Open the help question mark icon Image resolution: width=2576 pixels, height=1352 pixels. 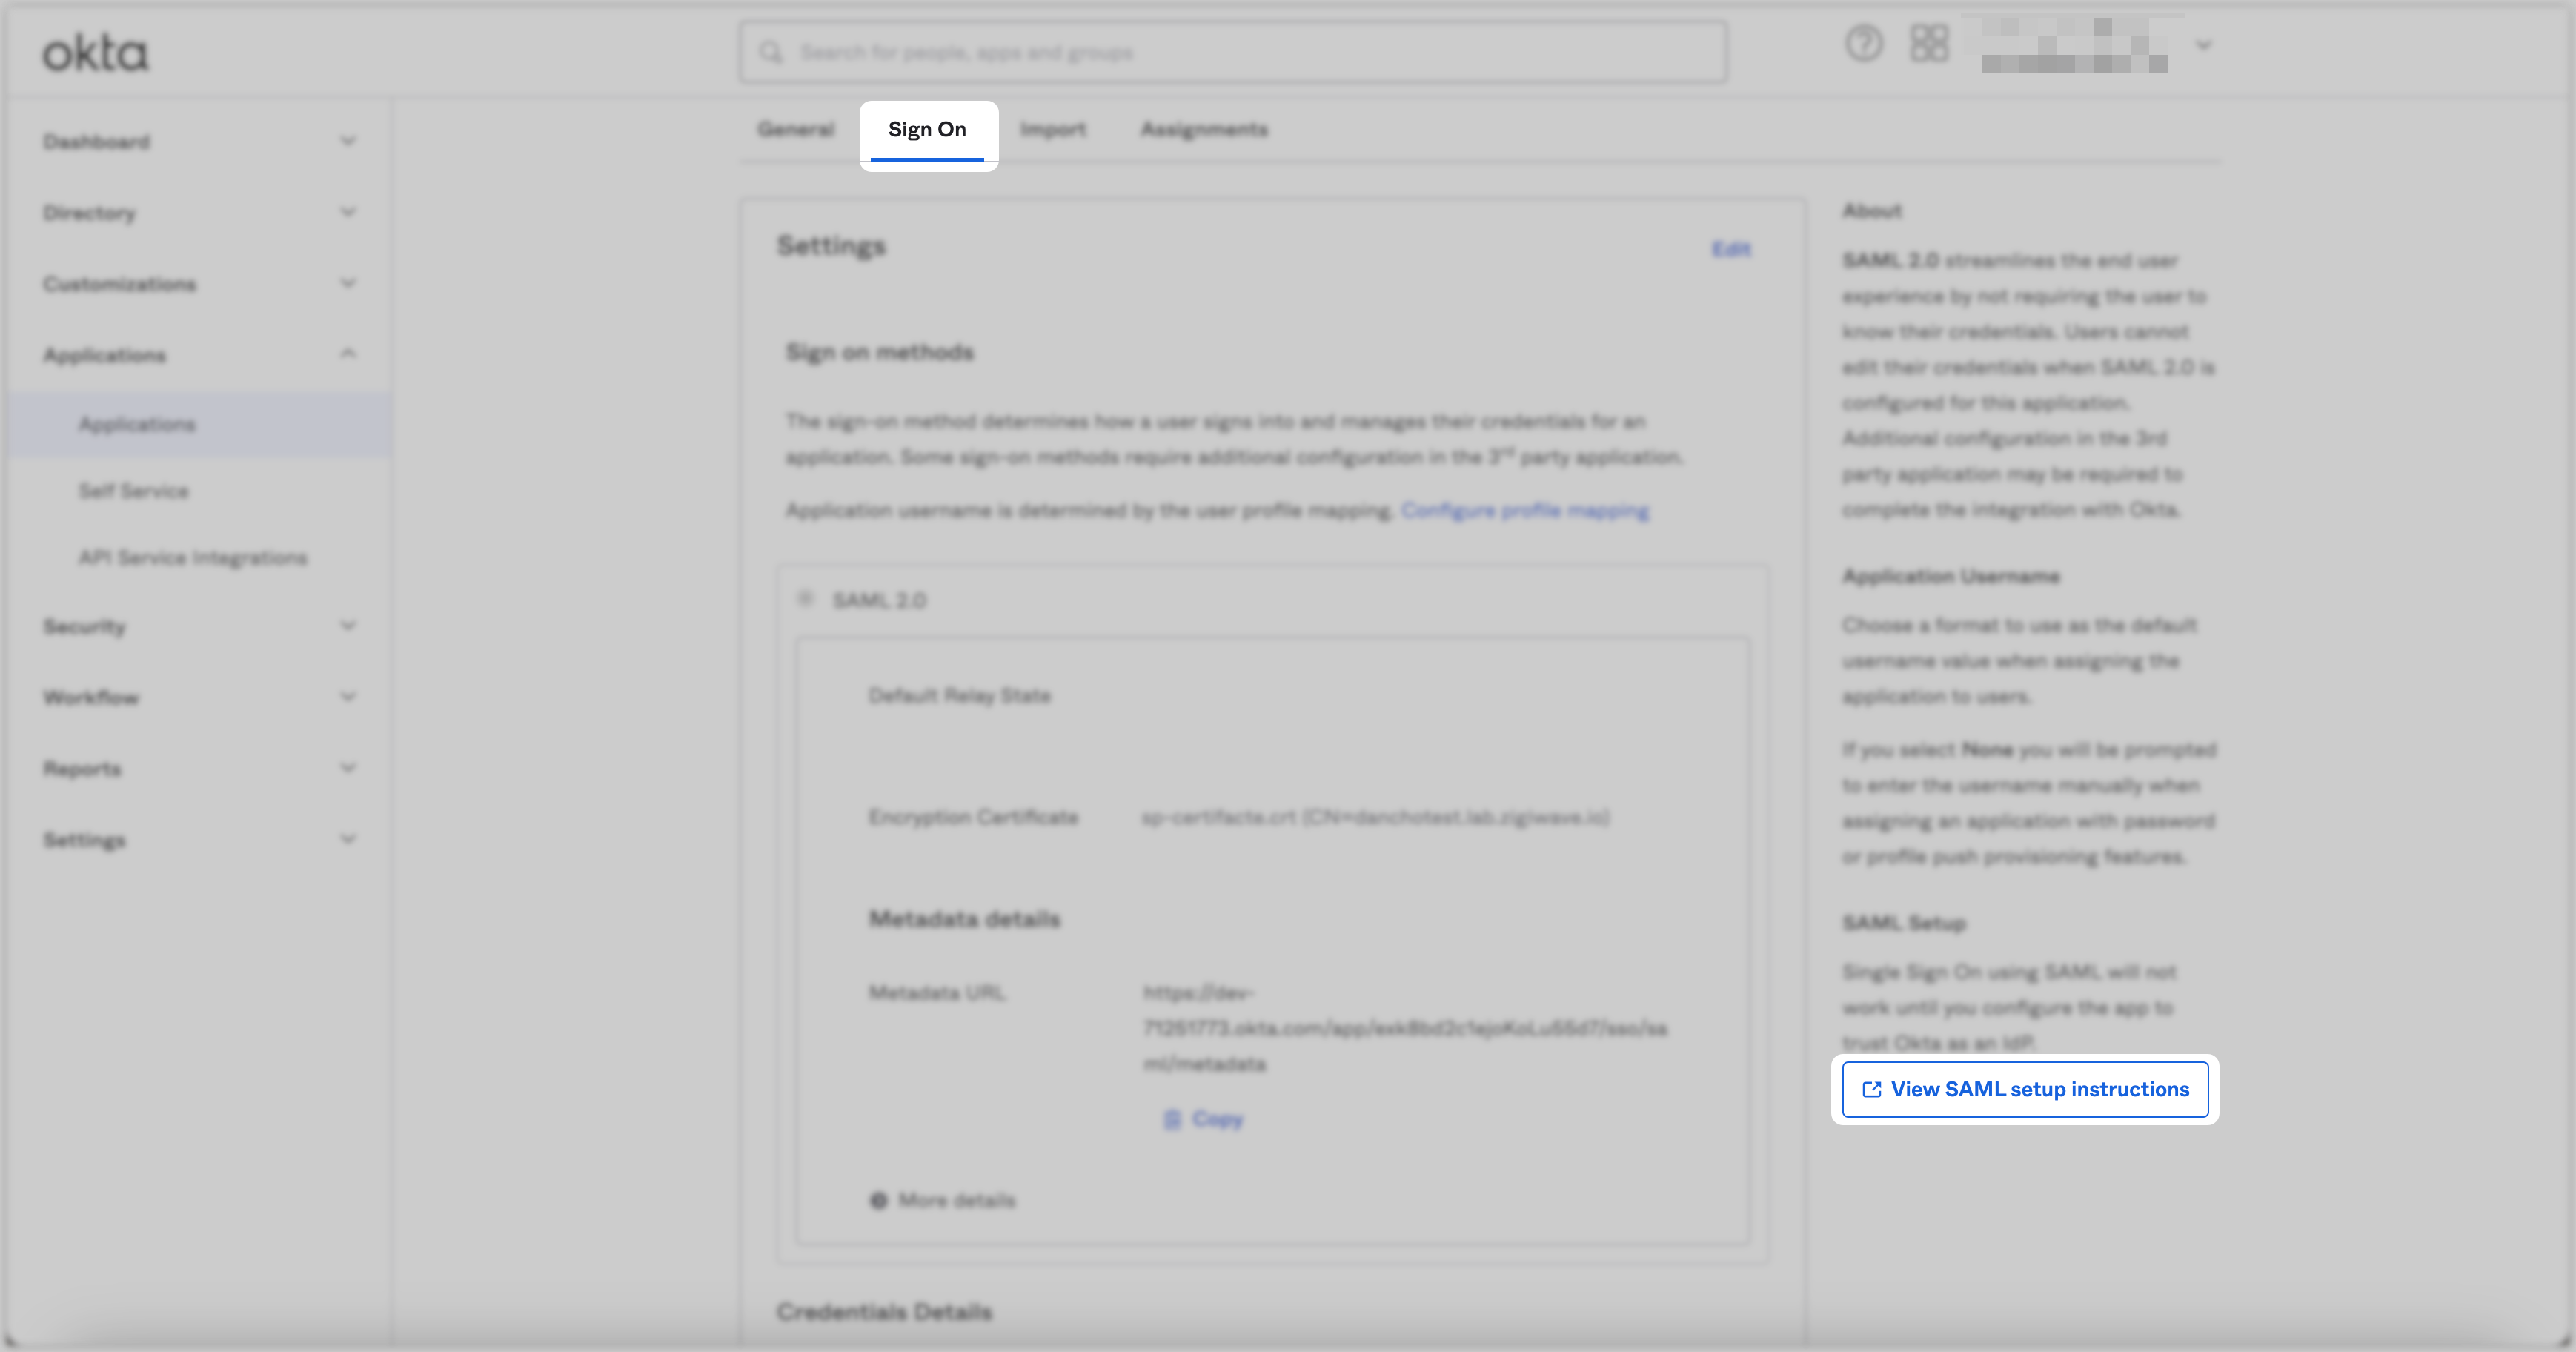(x=1863, y=45)
